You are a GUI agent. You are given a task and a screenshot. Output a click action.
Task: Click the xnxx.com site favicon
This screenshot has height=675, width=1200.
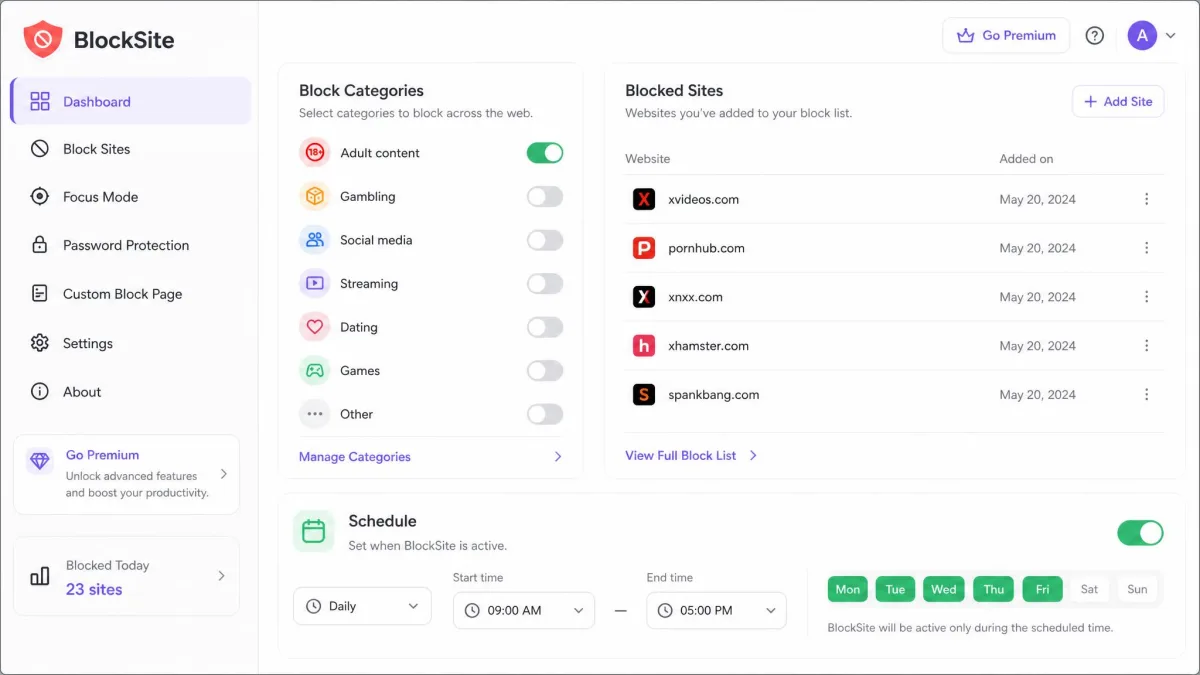click(644, 297)
